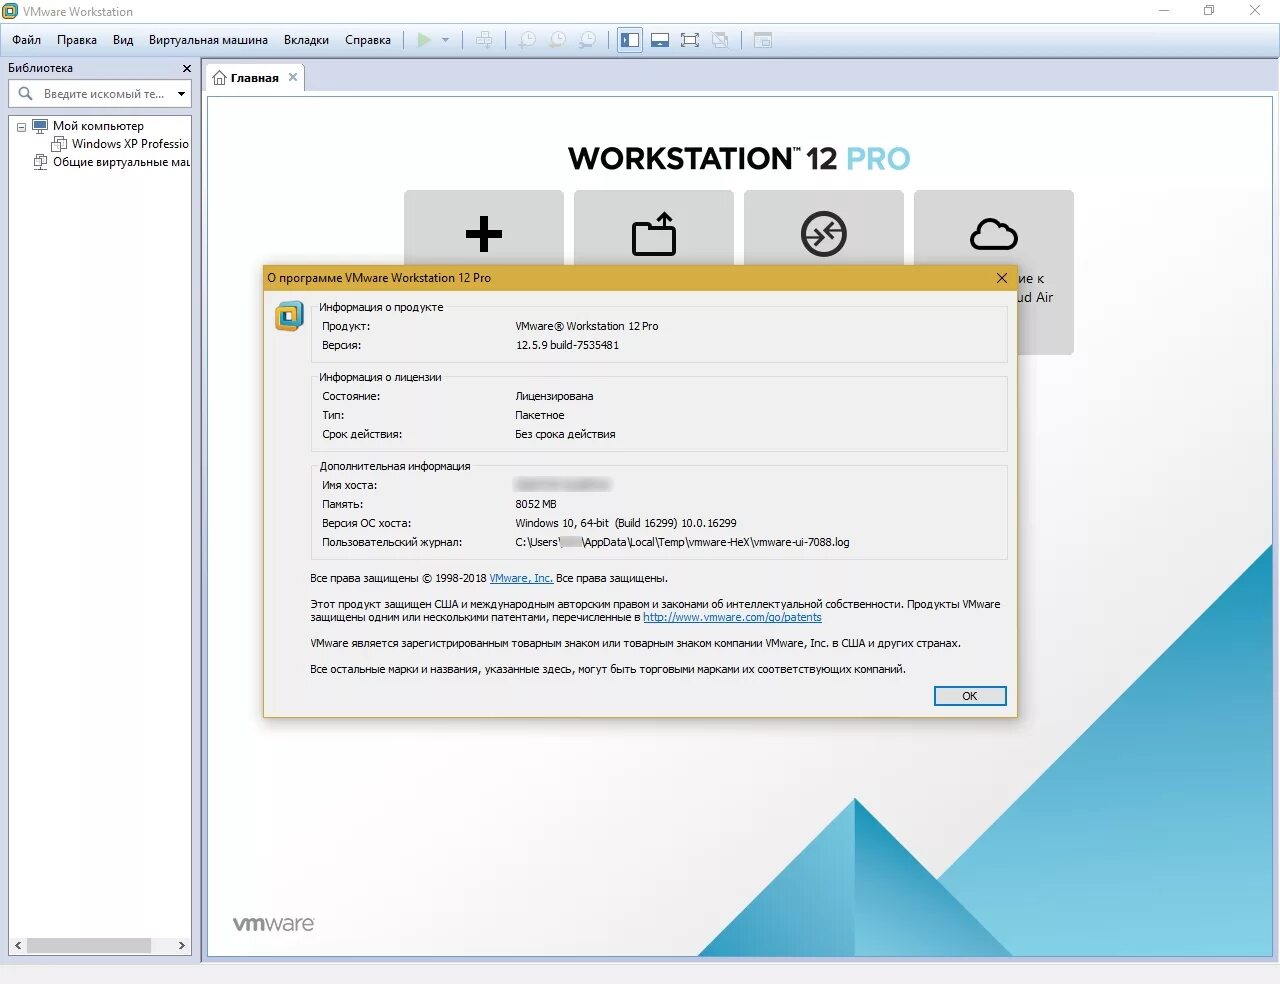1280x984 pixels.
Task: Open the VMware, Inc. link
Action: click(x=521, y=578)
